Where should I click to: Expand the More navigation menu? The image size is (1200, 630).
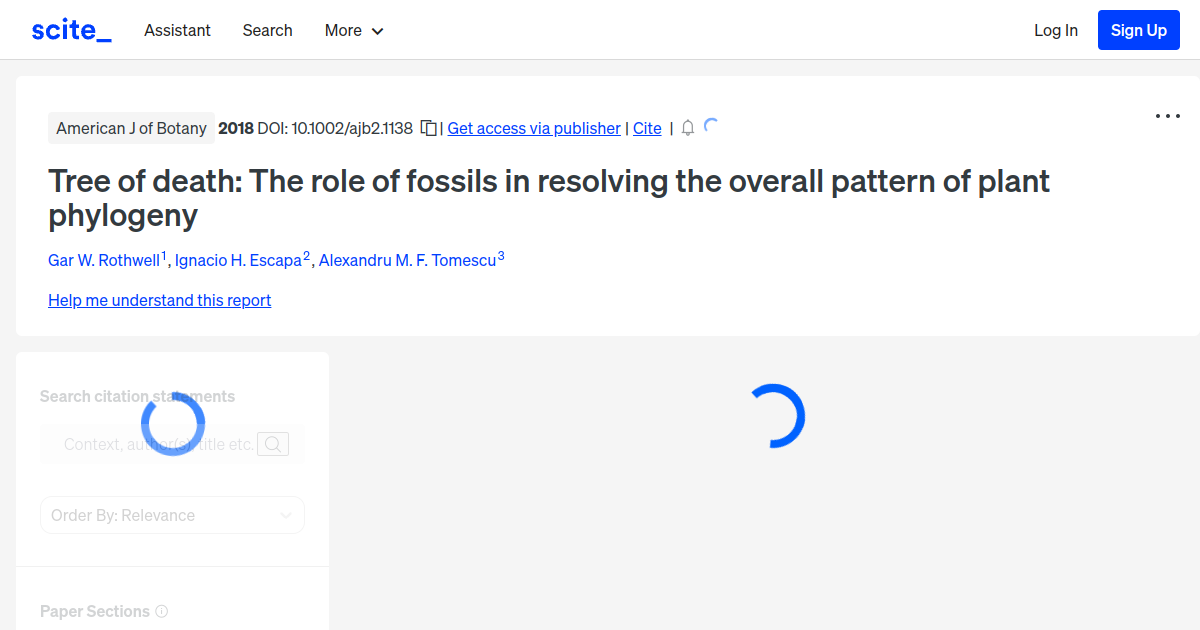click(353, 30)
